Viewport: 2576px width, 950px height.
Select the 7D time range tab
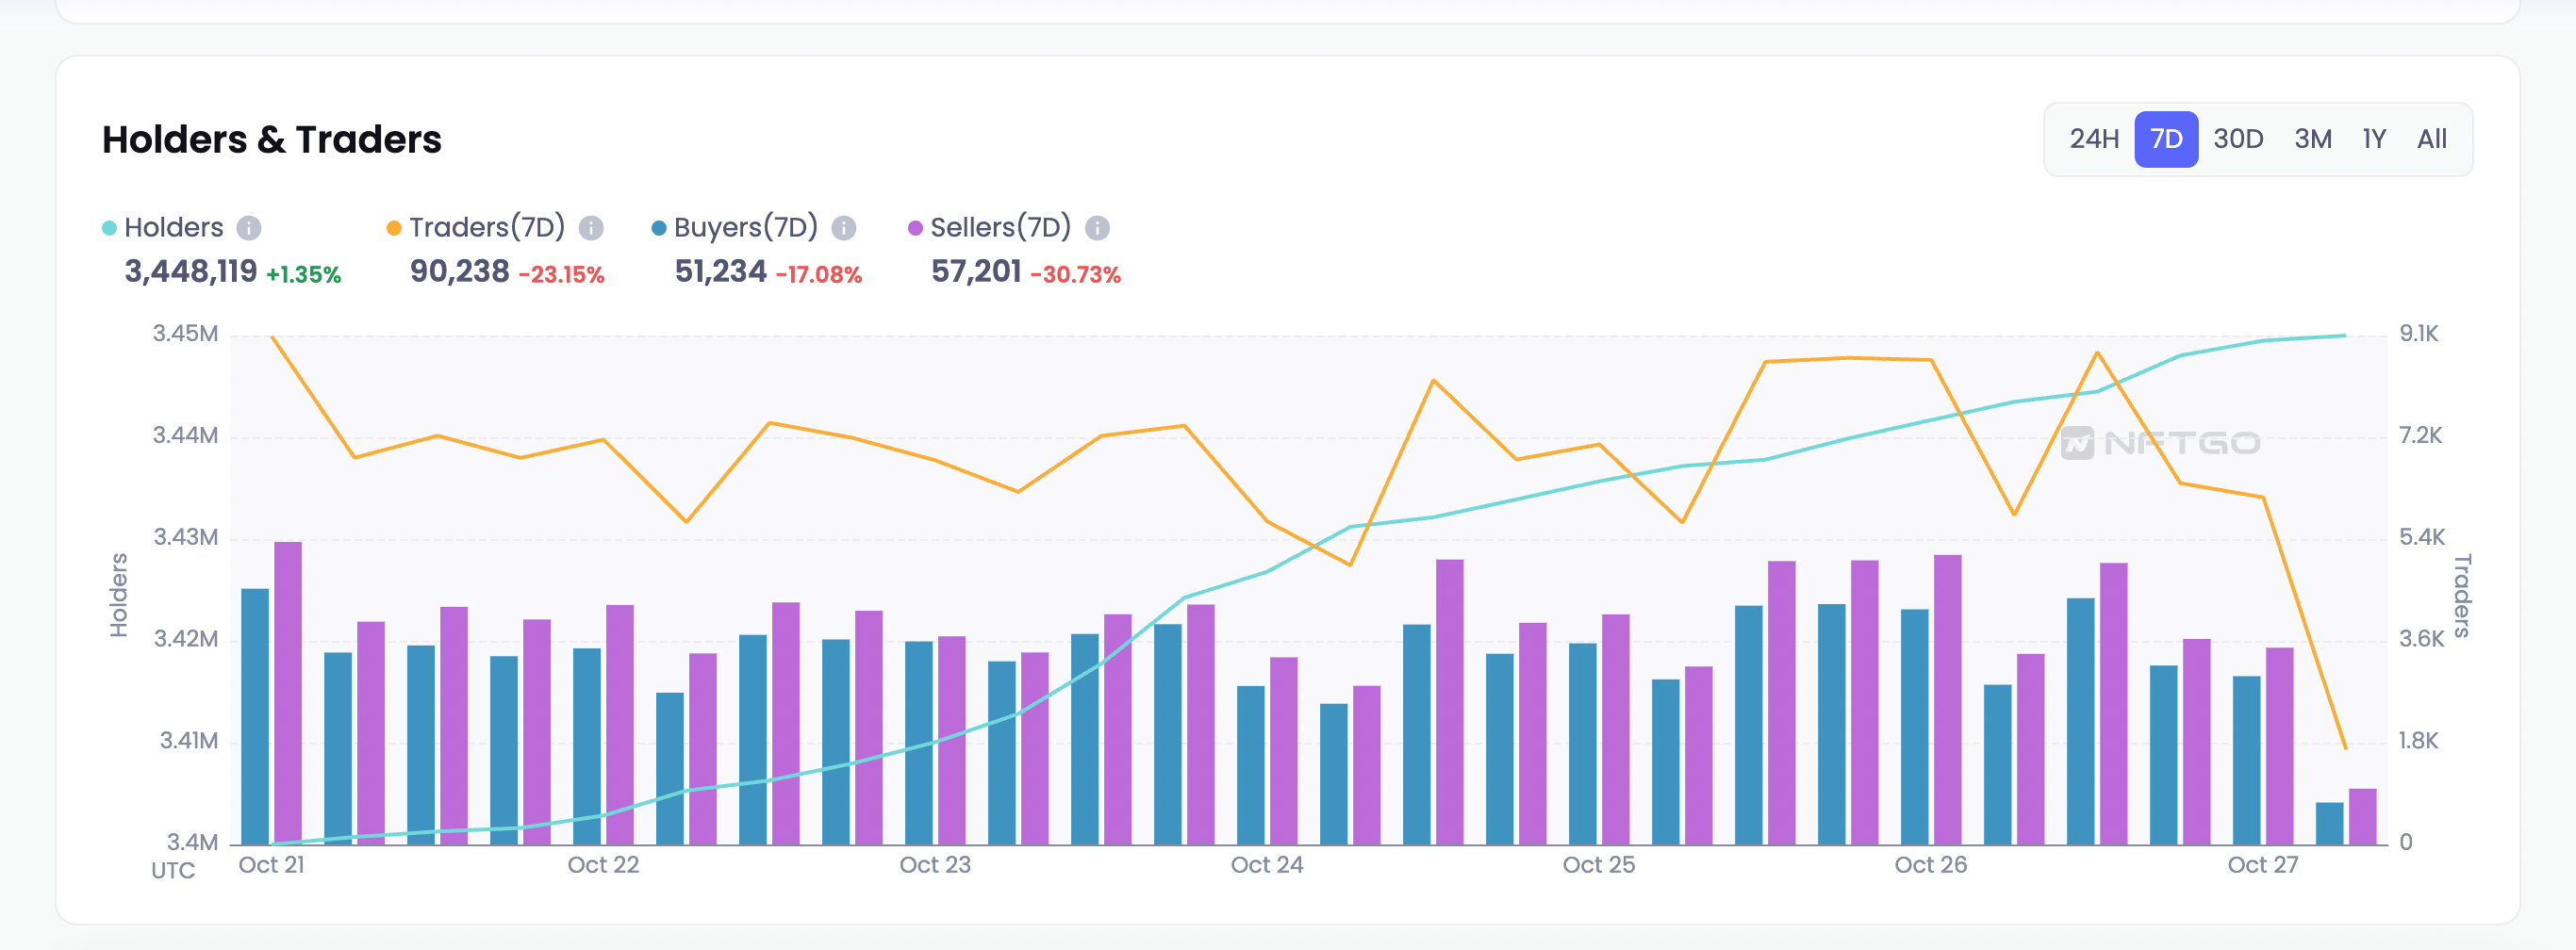point(2166,139)
